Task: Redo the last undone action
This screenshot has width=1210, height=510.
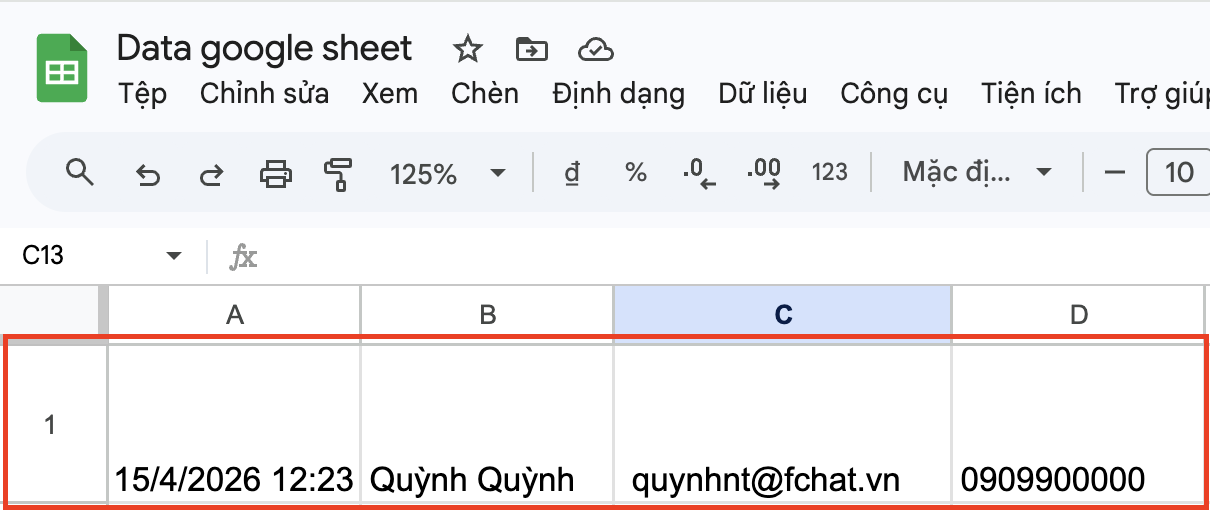Action: click(x=211, y=175)
